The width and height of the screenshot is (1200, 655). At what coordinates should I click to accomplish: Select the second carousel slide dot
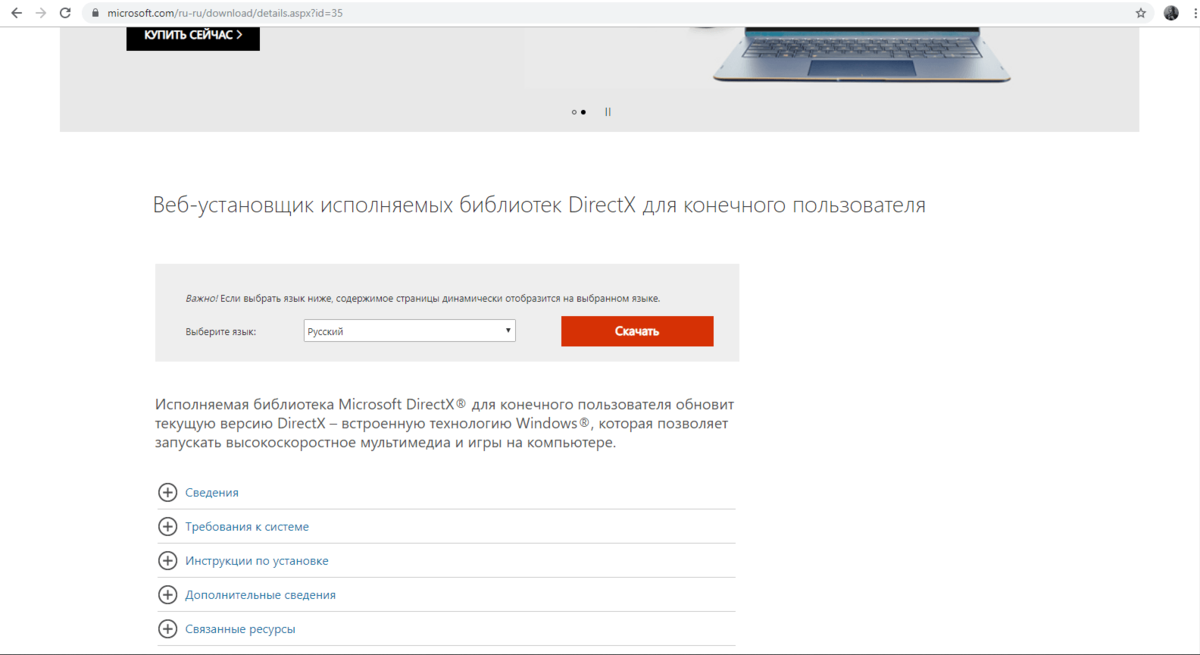coord(583,112)
